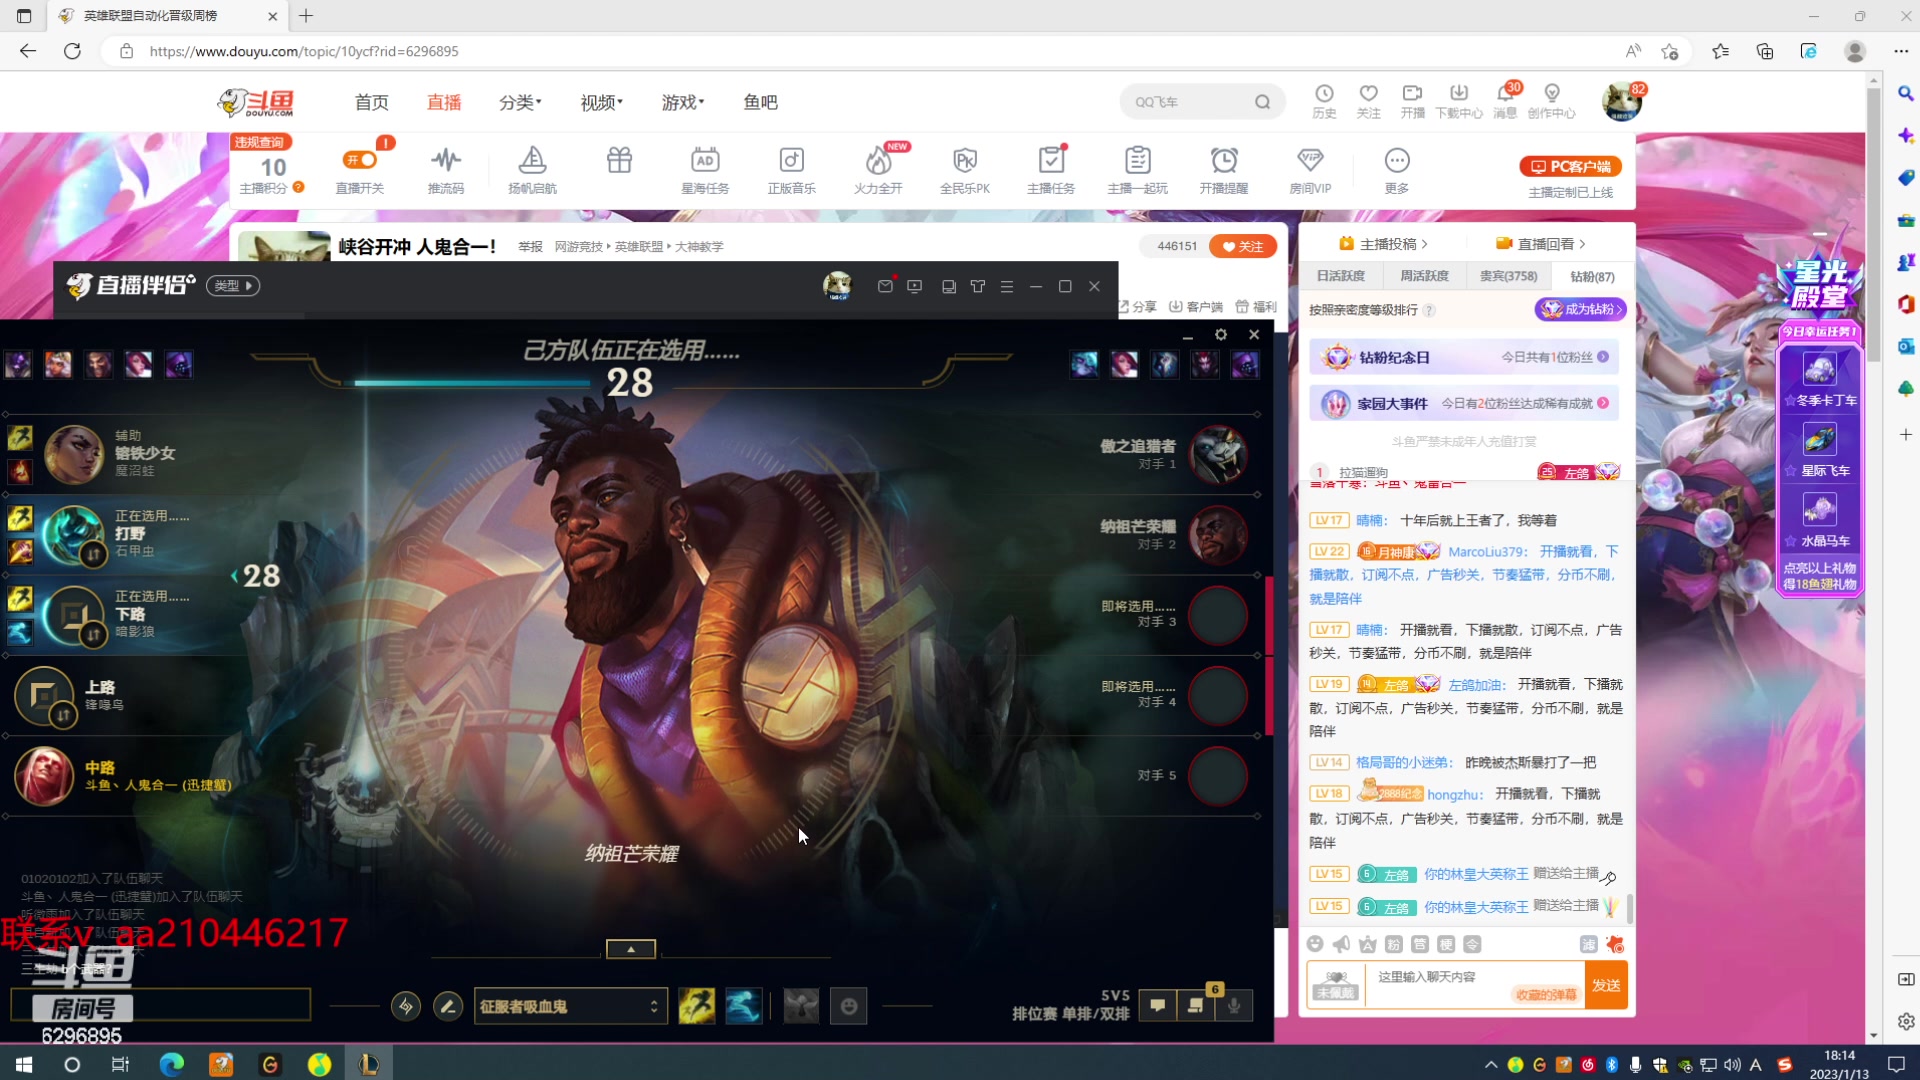
Task: Open the gift box toolbar icon
Action: click(619, 160)
